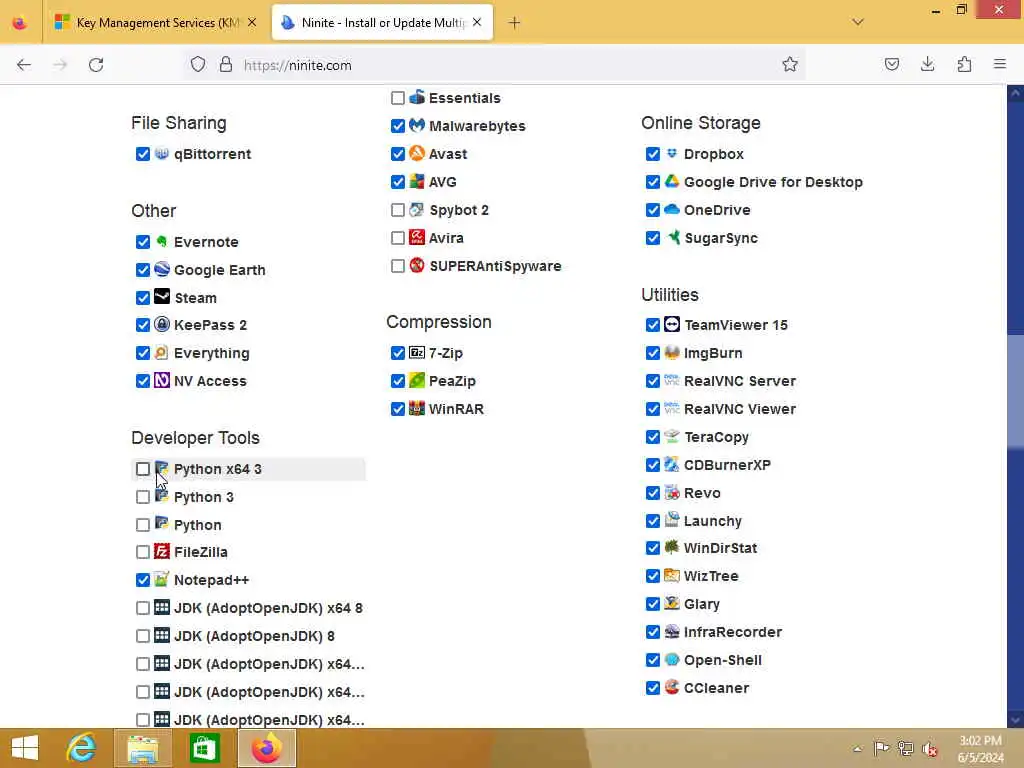Click the TeamViewer 15 icon

point(672,325)
